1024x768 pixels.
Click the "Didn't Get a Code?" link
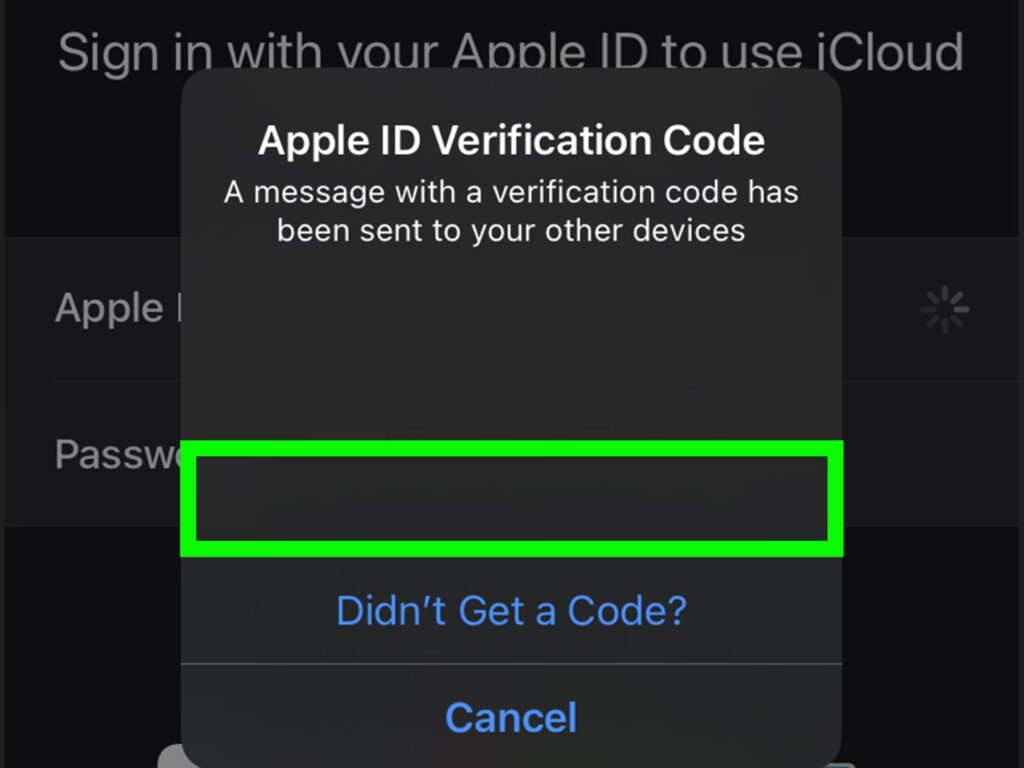(511, 610)
